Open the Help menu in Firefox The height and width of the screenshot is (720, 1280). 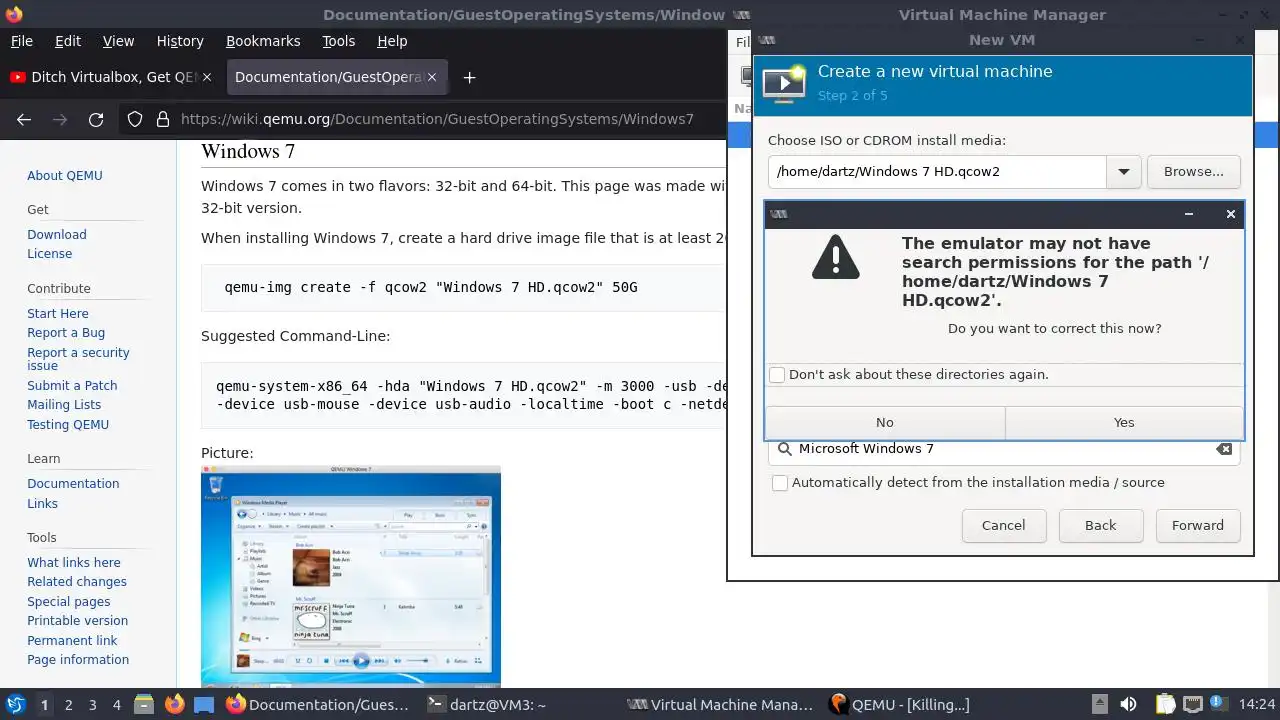point(392,41)
